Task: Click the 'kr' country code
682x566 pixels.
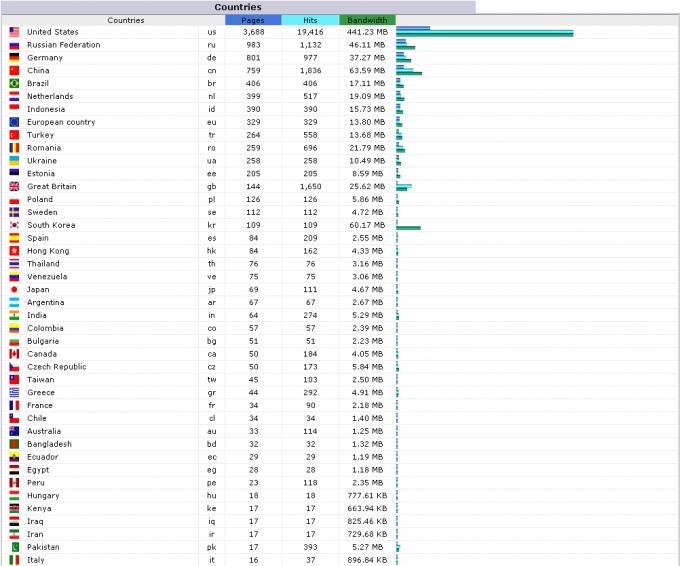Action: pyautogui.click(x=212, y=225)
